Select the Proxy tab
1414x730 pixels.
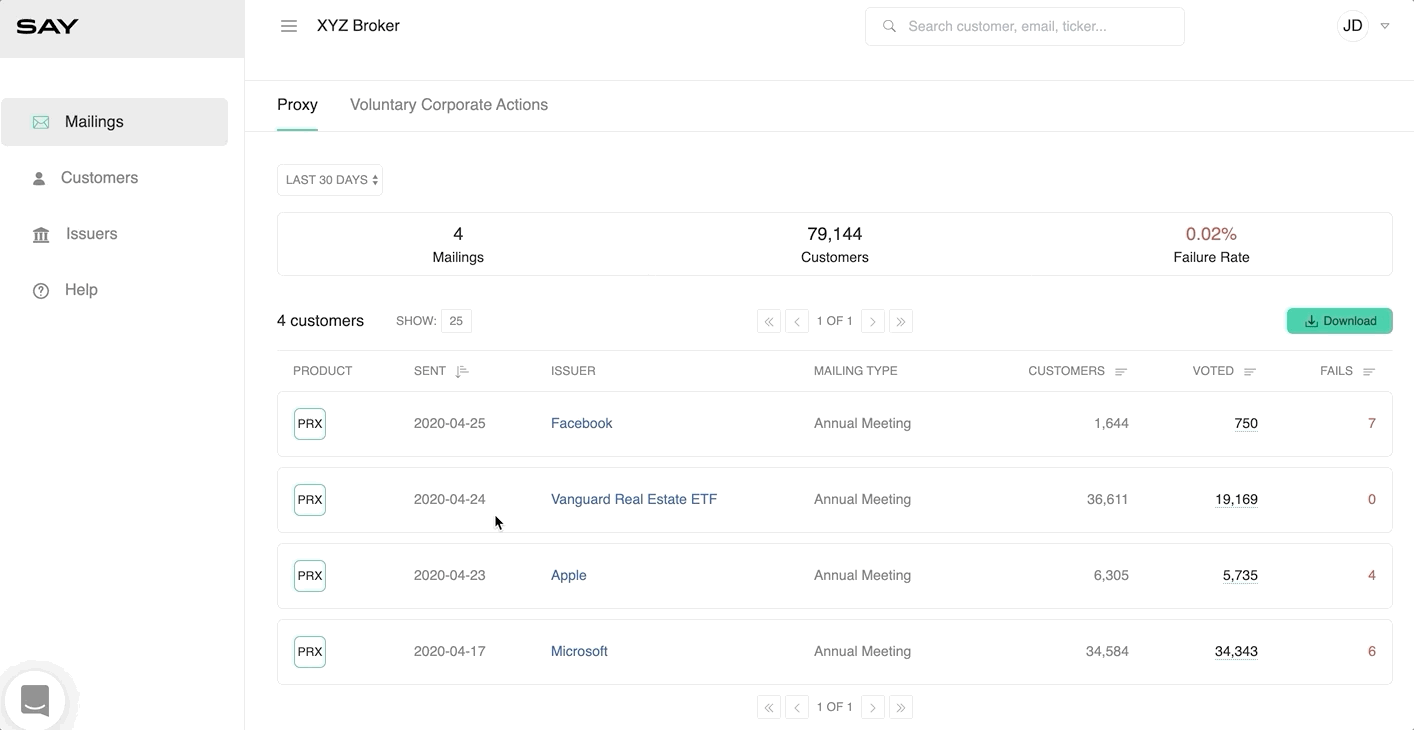pos(297,105)
